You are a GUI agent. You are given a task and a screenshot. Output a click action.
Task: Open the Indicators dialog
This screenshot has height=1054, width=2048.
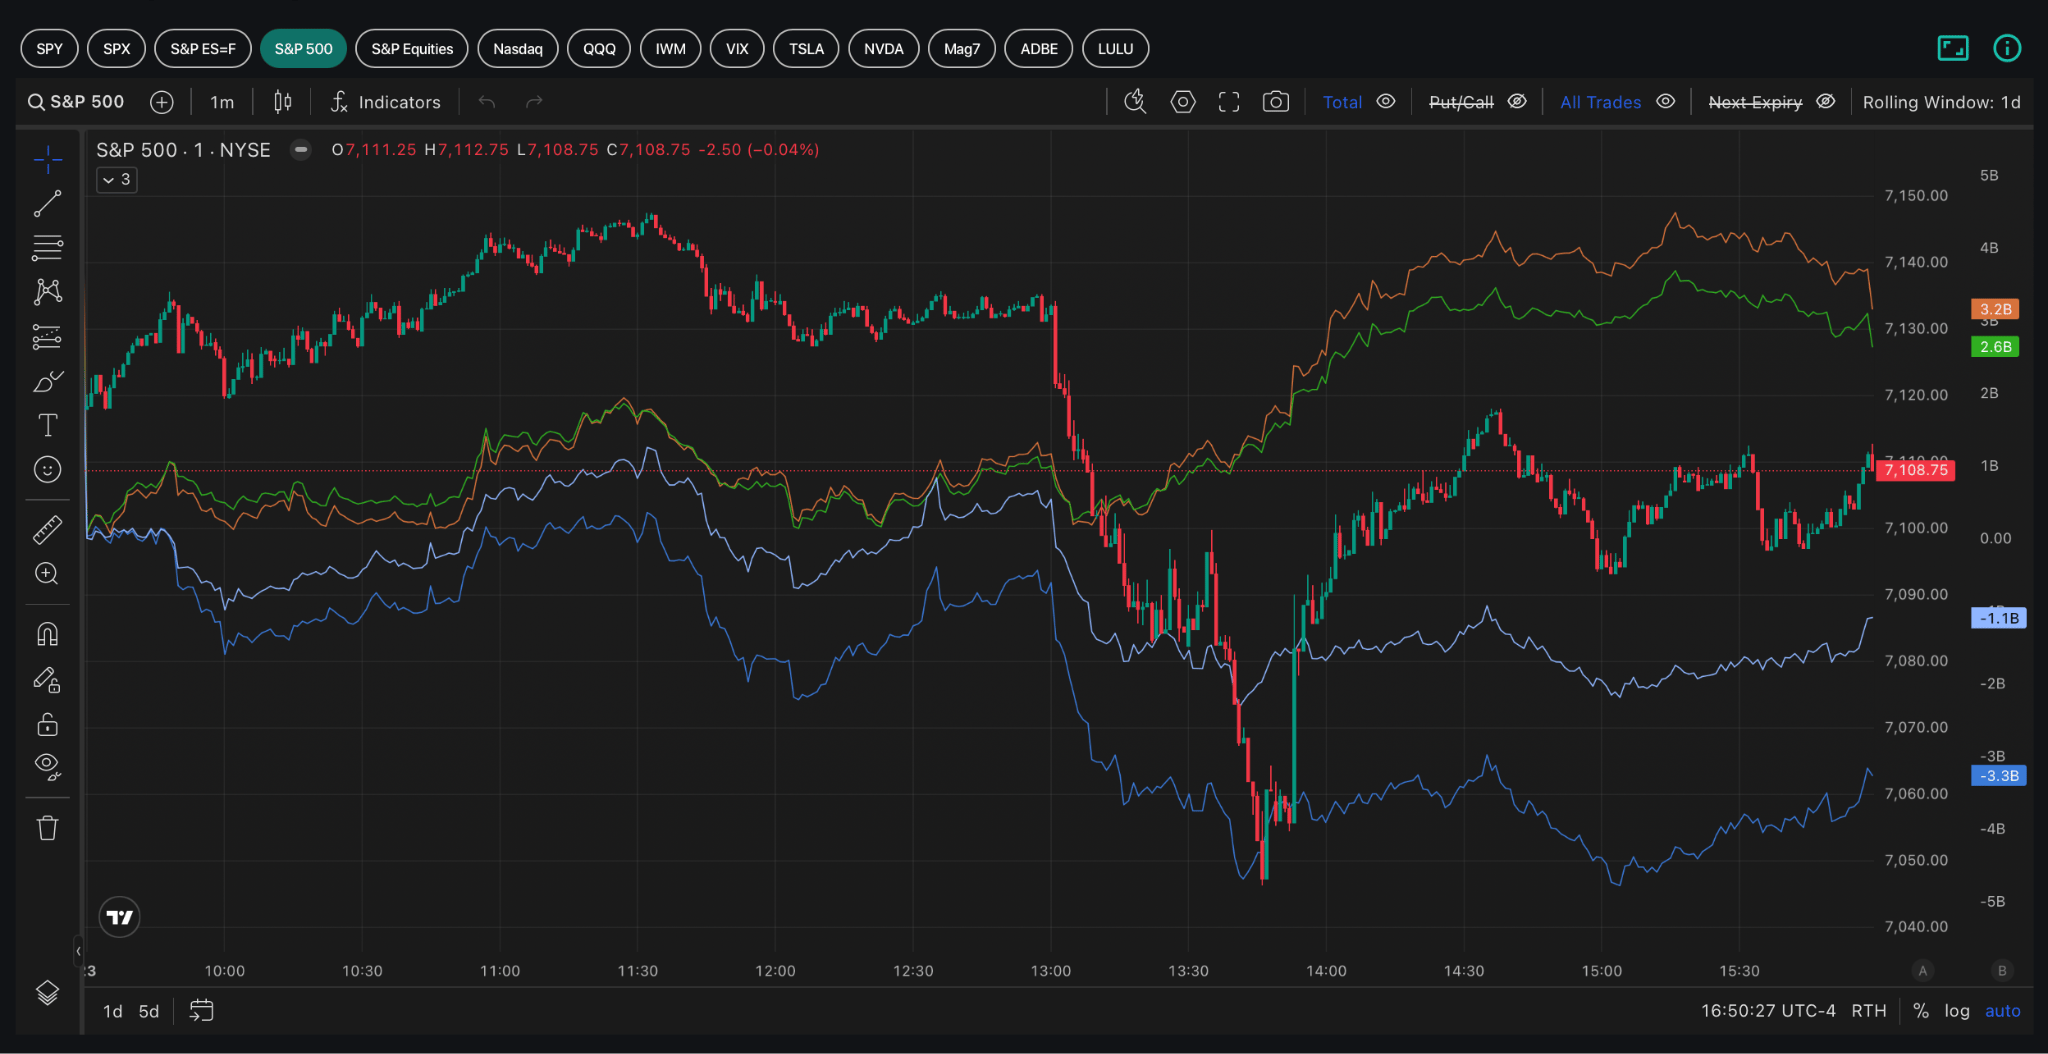(x=386, y=102)
